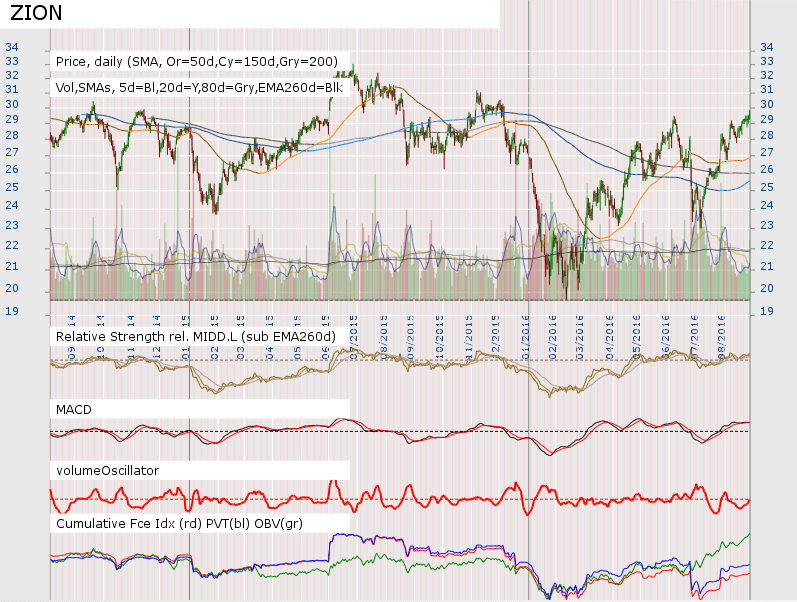Click price value 30 on the right axis
This screenshot has width=797, height=602.
pyautogui.click(x=767, y=104)
